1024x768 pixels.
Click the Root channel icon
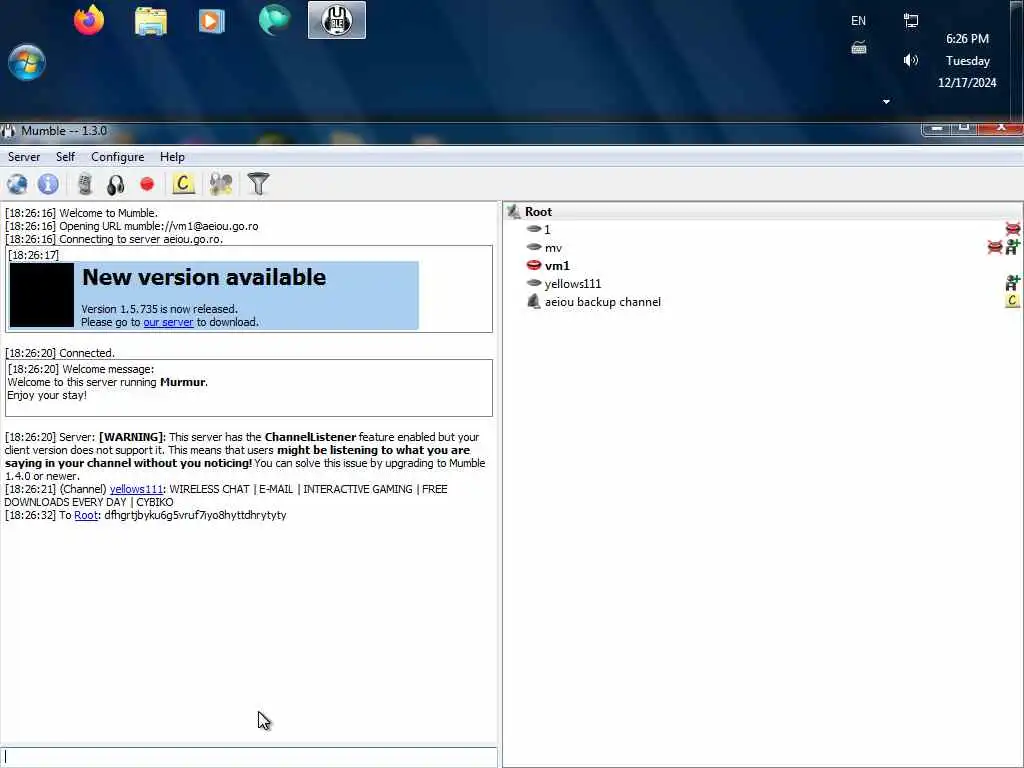[x=514, y=212]
